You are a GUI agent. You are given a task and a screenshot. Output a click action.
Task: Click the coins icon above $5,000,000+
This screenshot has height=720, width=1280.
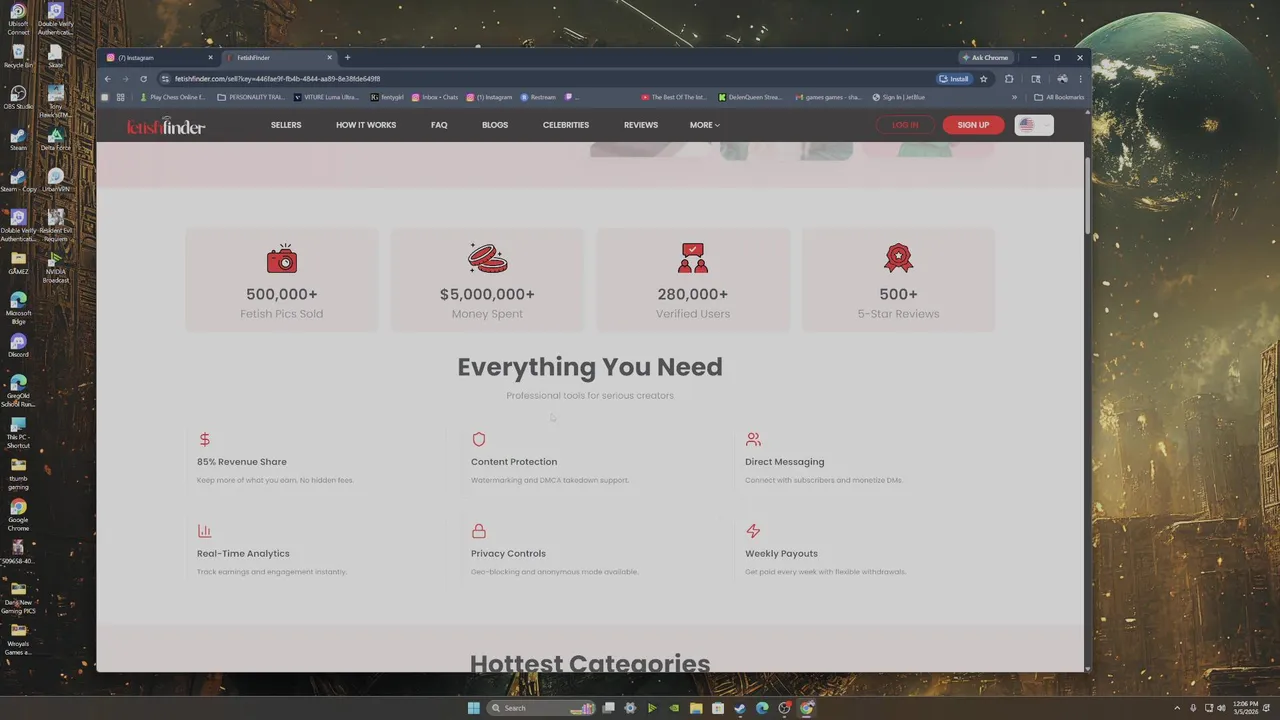[x=487, y=258]
